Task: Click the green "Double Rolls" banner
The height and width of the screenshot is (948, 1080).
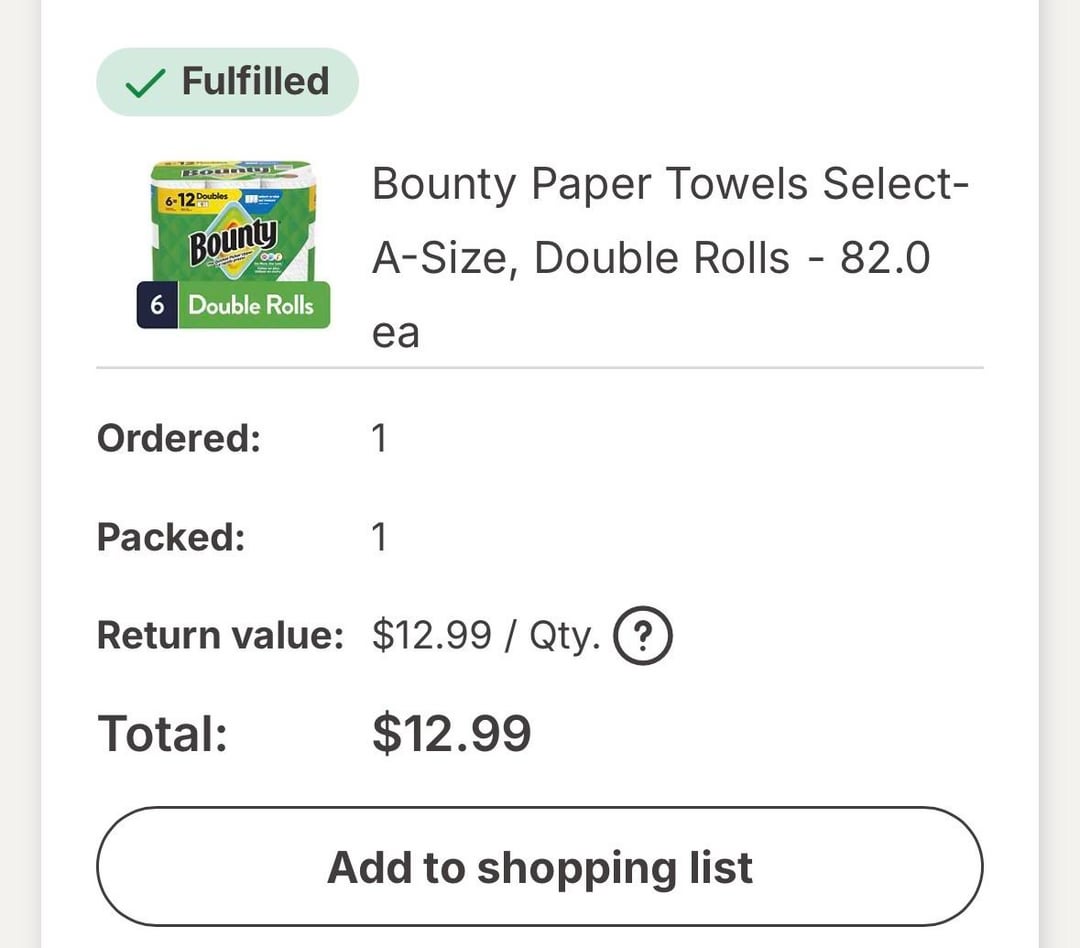Action: (251, 305)
